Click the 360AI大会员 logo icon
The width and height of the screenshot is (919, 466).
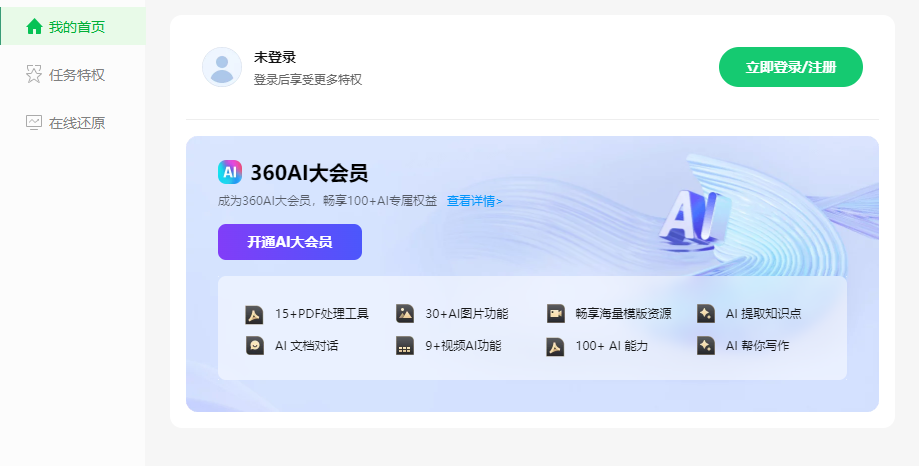(230, 172)
